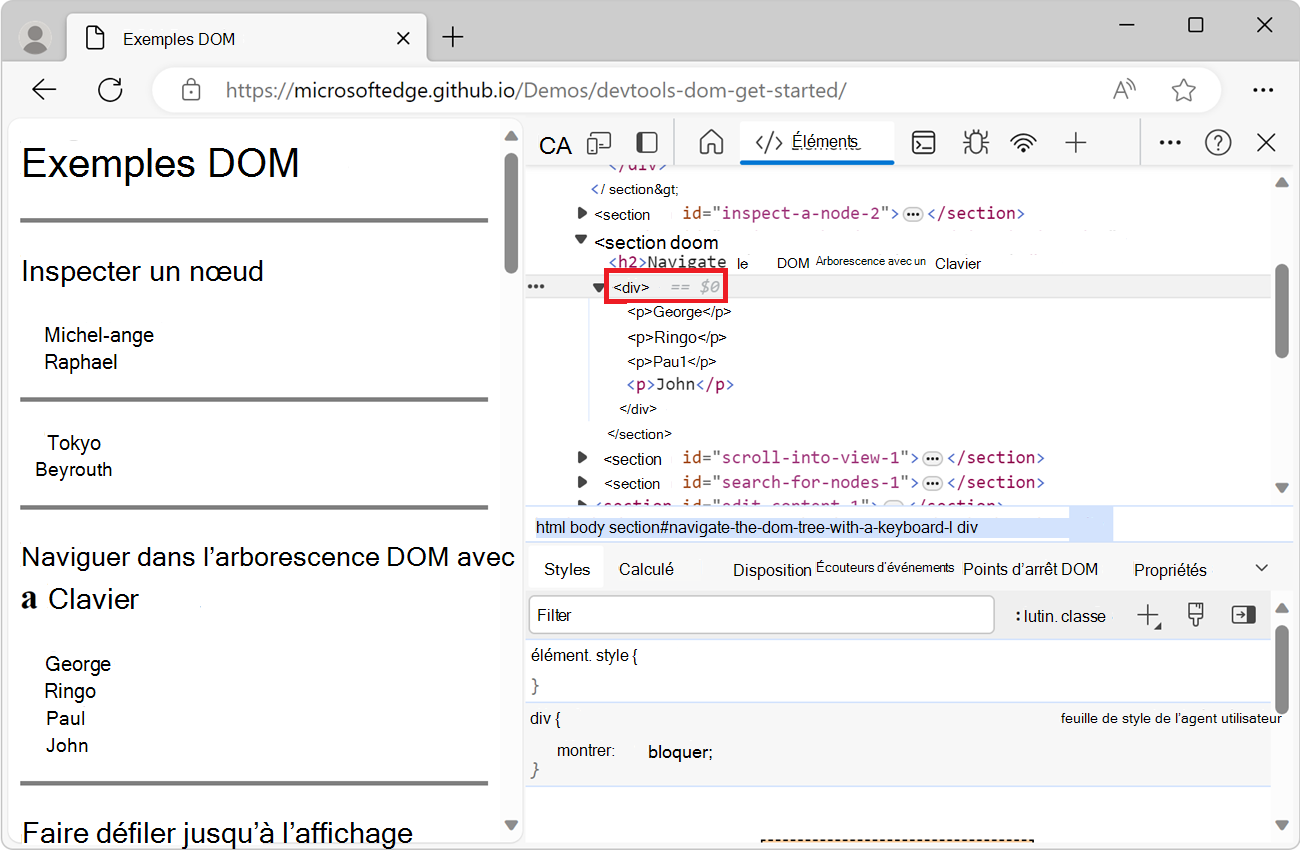Image resolution: width=1300 pixels, height=850 pixels.
Task: Click the paintbrush rendering icon in Styles
Action: tap(1195, 615)
